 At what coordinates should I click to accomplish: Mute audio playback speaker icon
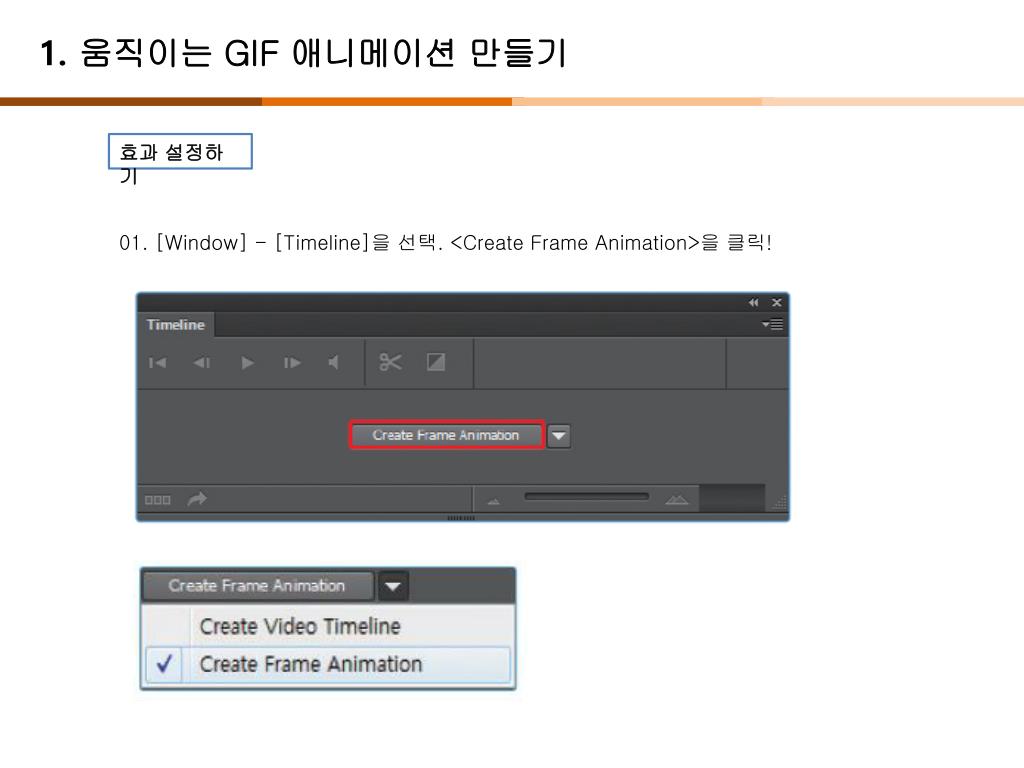coord(334,362)
